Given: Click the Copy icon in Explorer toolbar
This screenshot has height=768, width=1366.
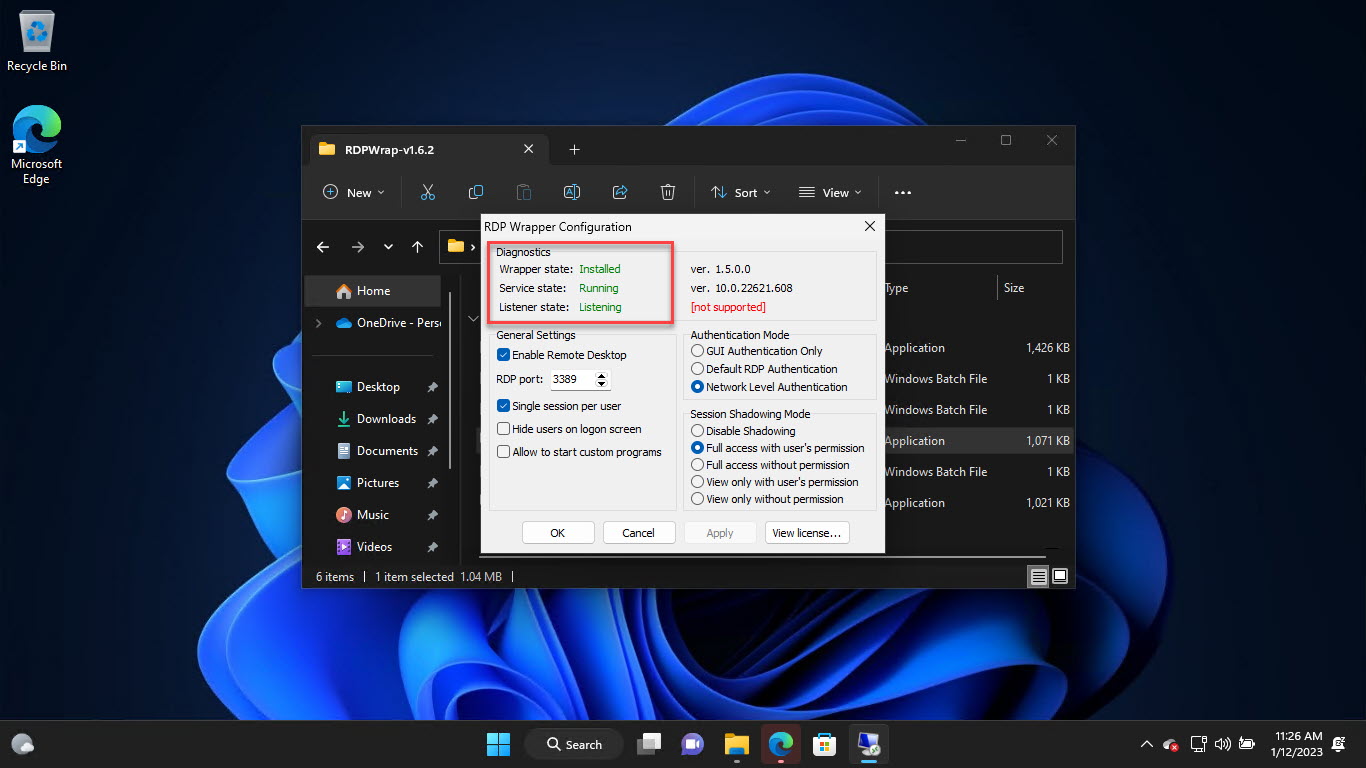Looking at the screenshot, I should click(476, 192).
